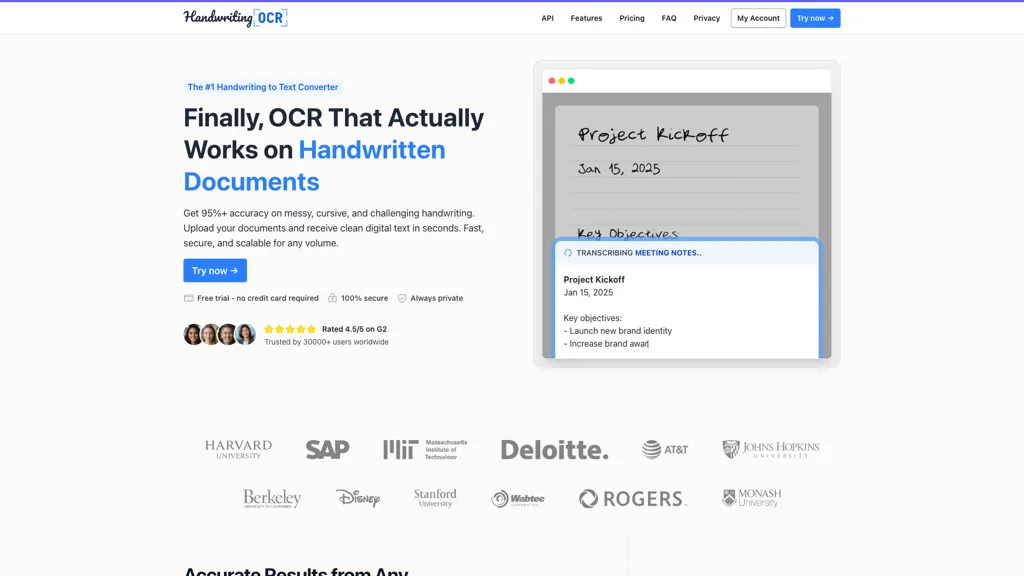Viewport: 1024px width, 576px height.
Task: Go to Pricing page
Action: tap(632, 18)
